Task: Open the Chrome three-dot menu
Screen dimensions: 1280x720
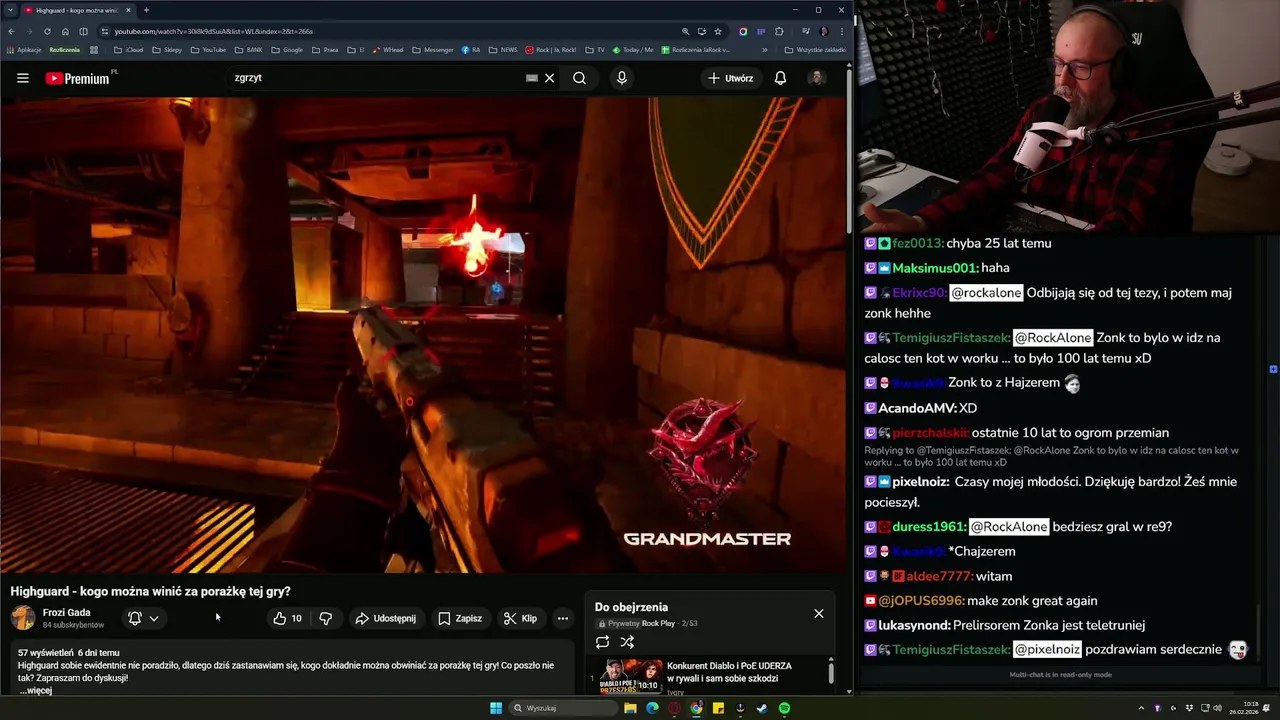Action: tap(841, 31)
